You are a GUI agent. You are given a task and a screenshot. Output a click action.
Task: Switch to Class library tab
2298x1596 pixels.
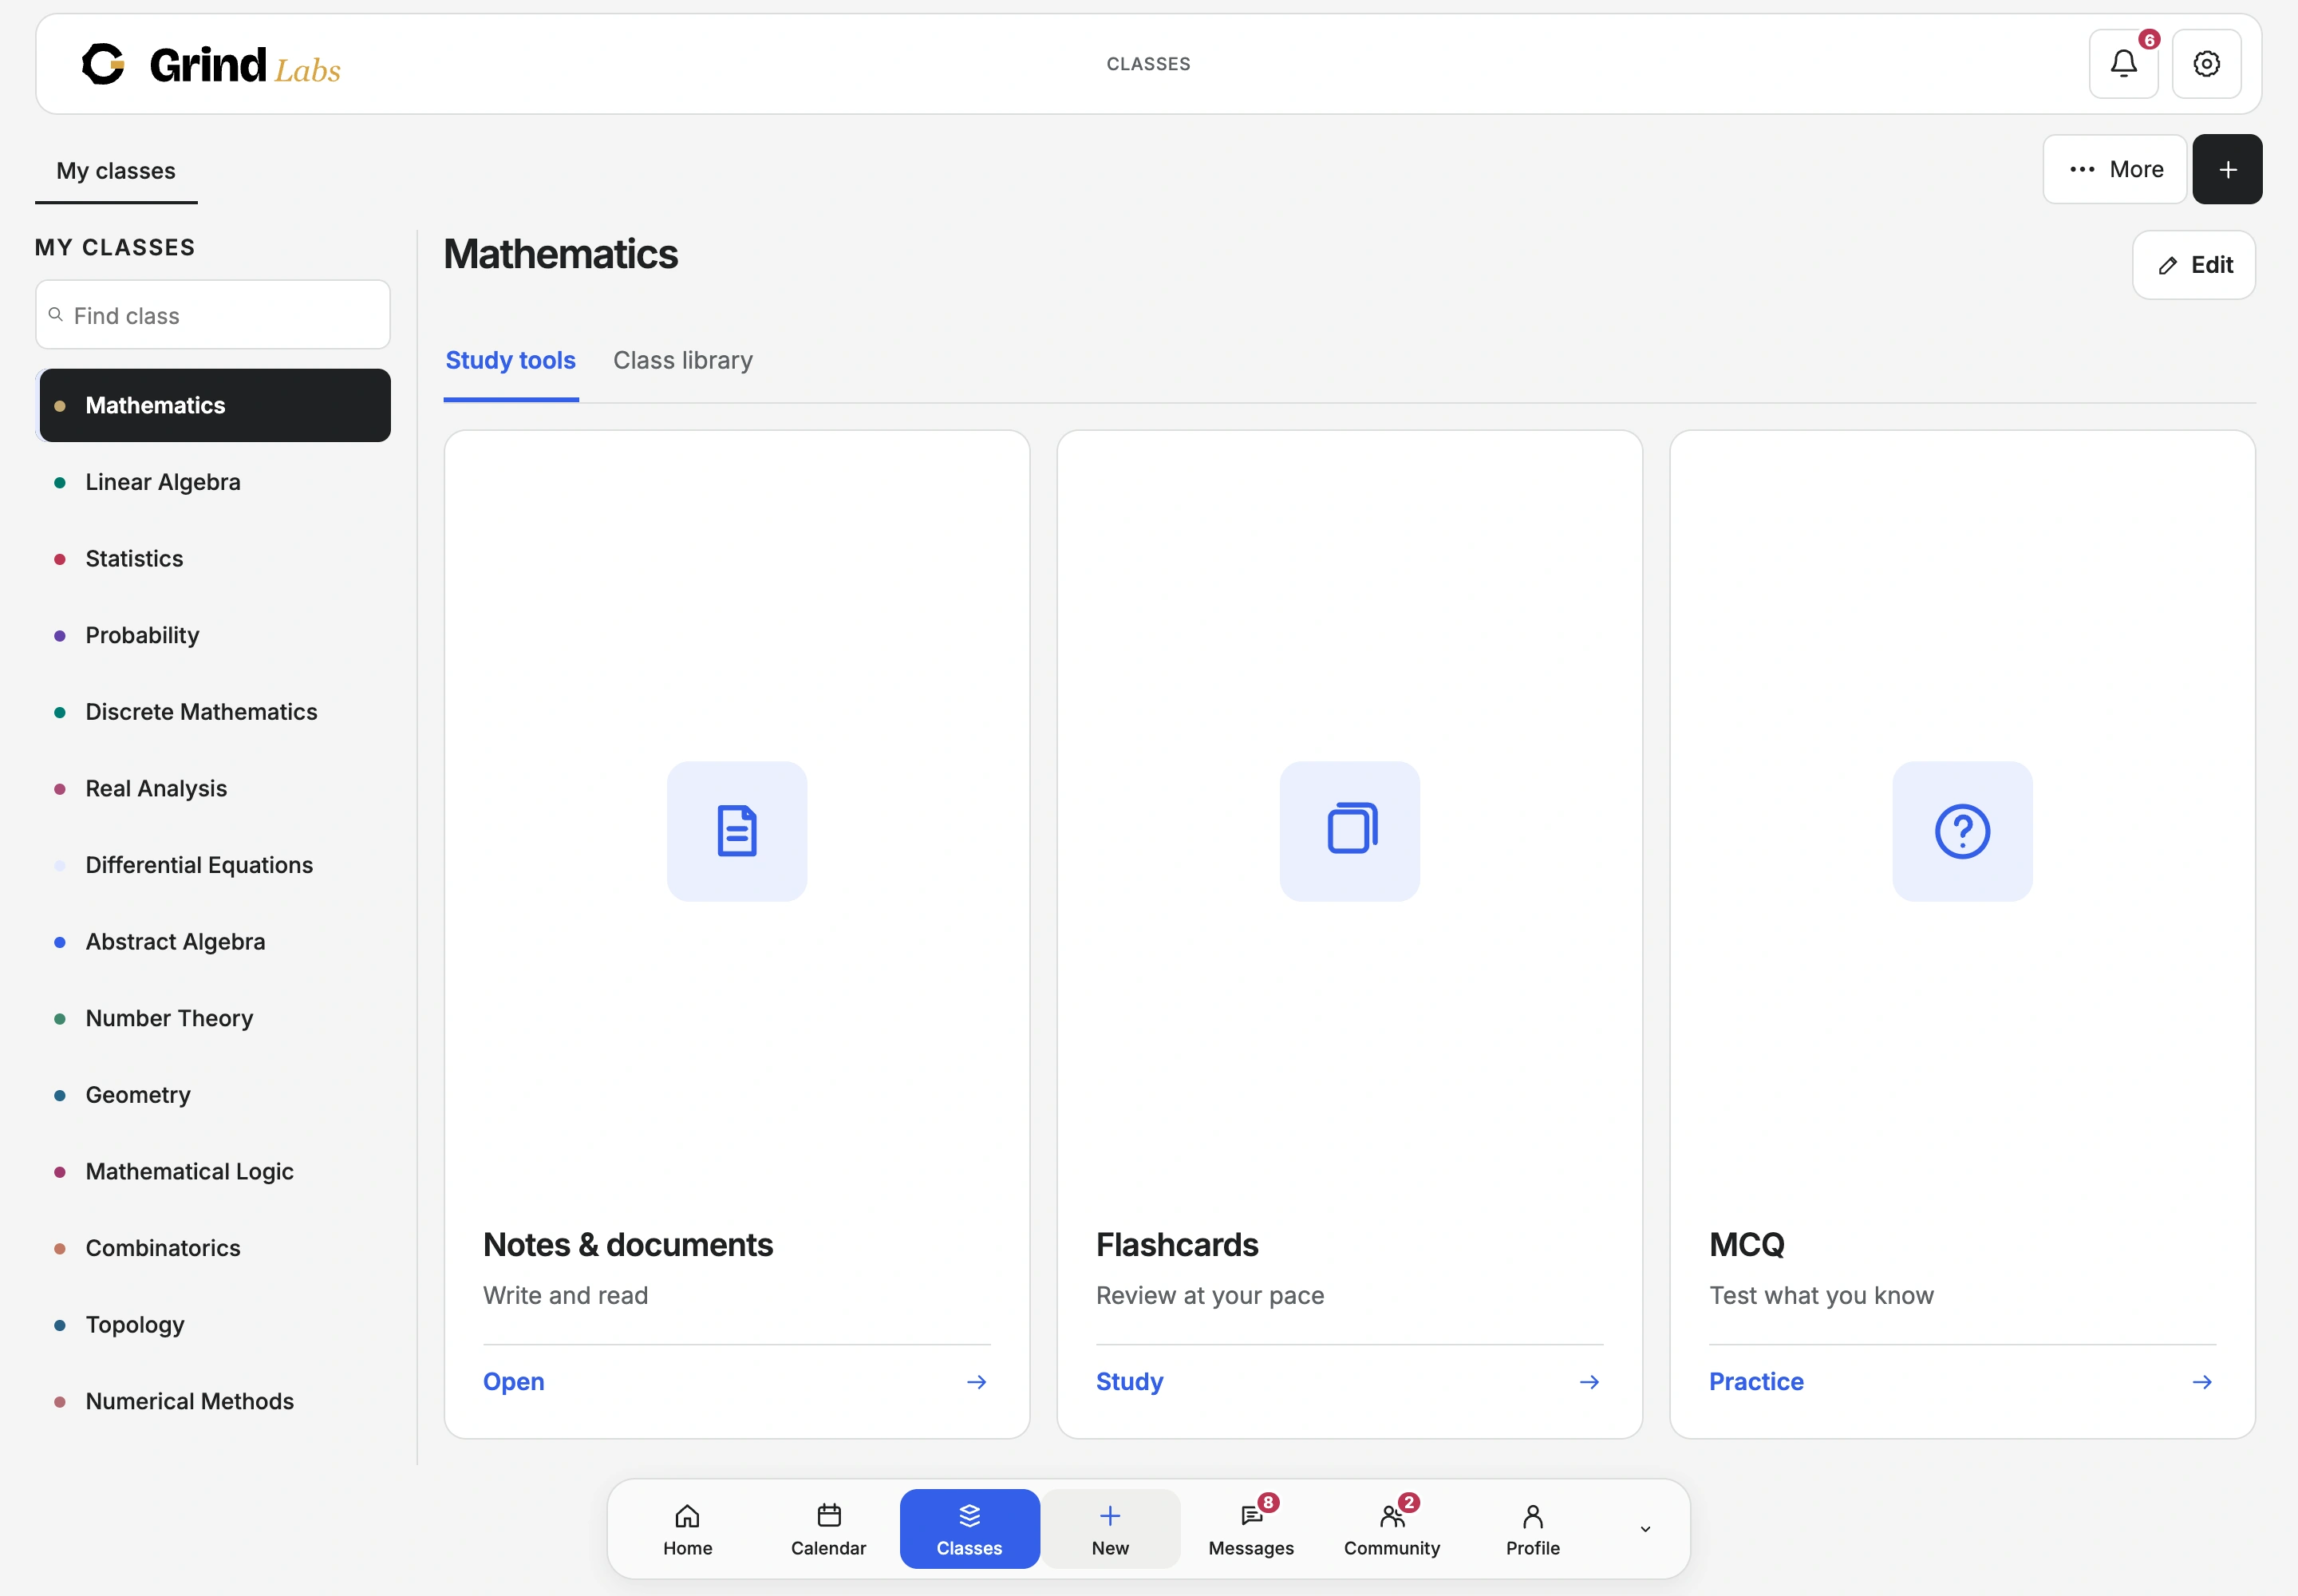coord(683,361)
